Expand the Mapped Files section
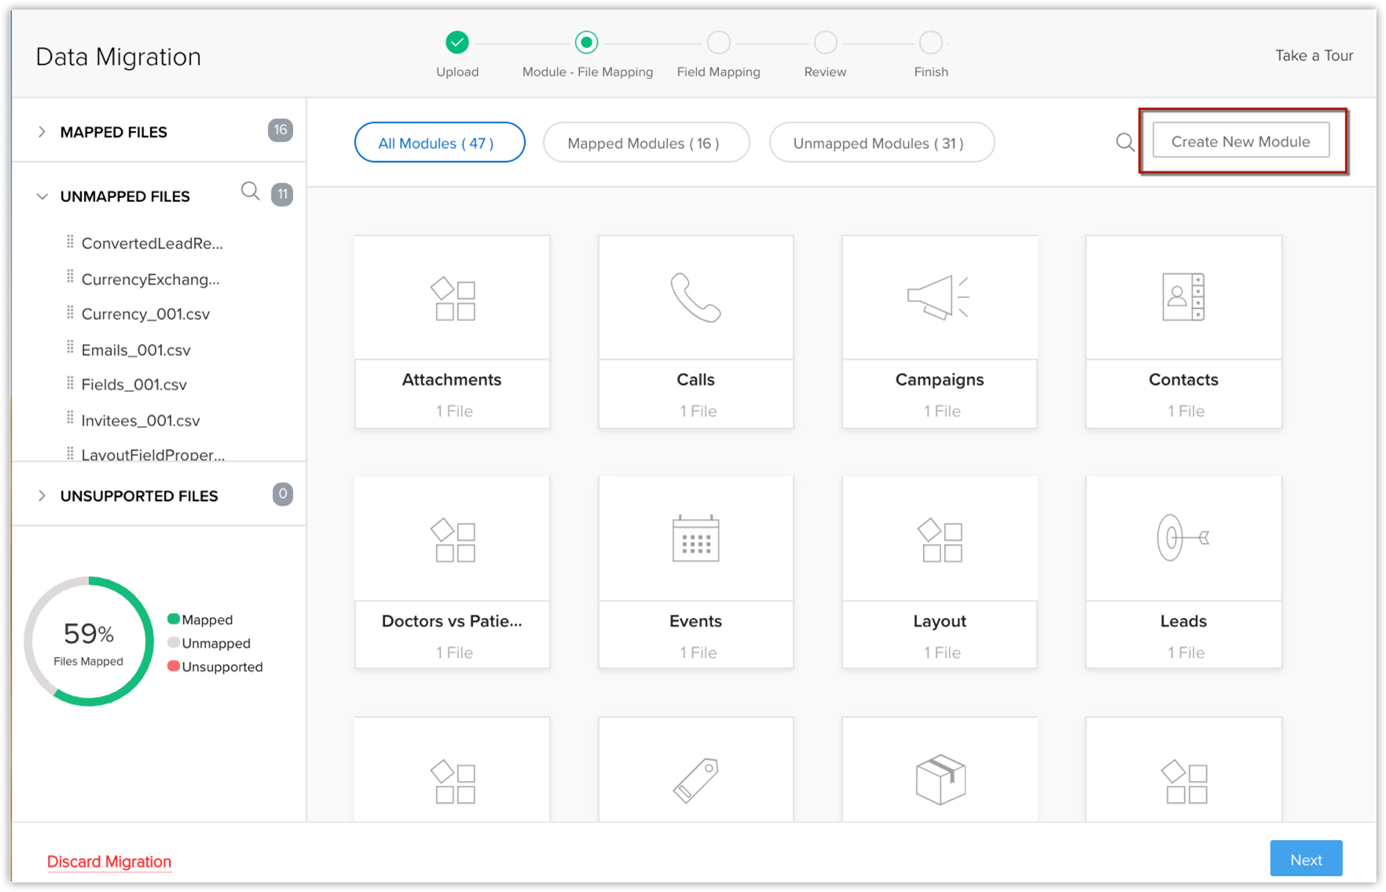This screenshot has height=892, width=1386. pos(42,132)
